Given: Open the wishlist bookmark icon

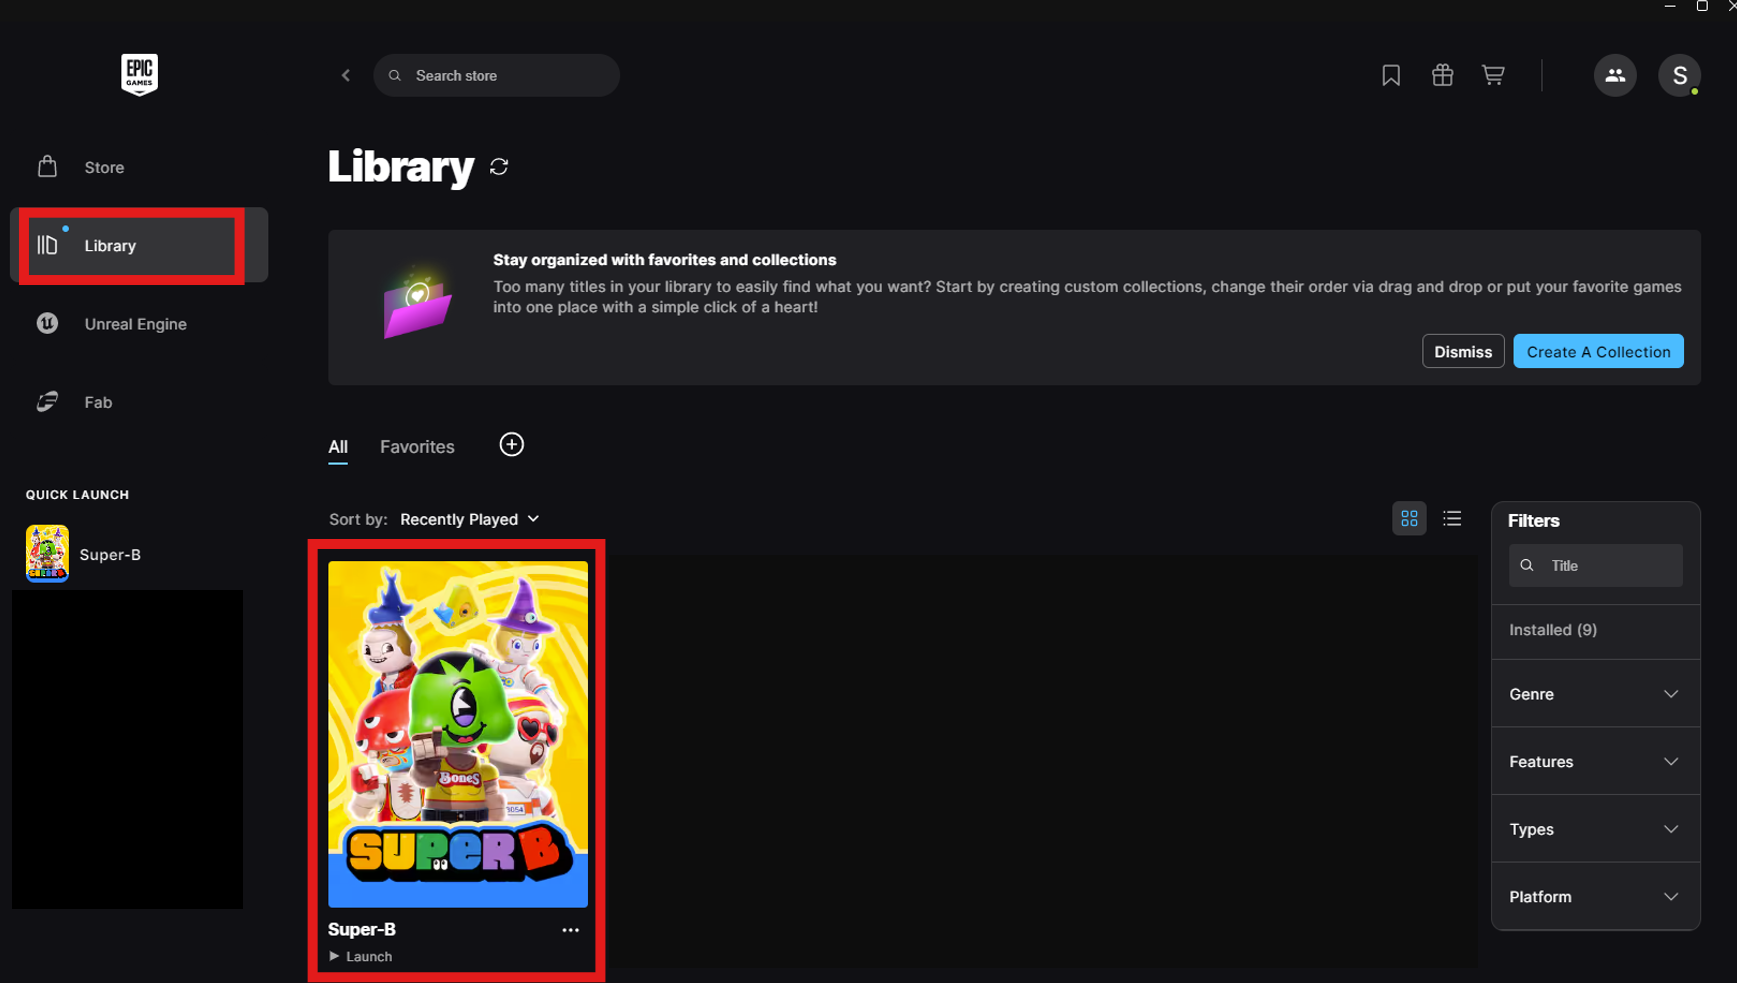Looking at the screenshot, I should point(1390,75).
